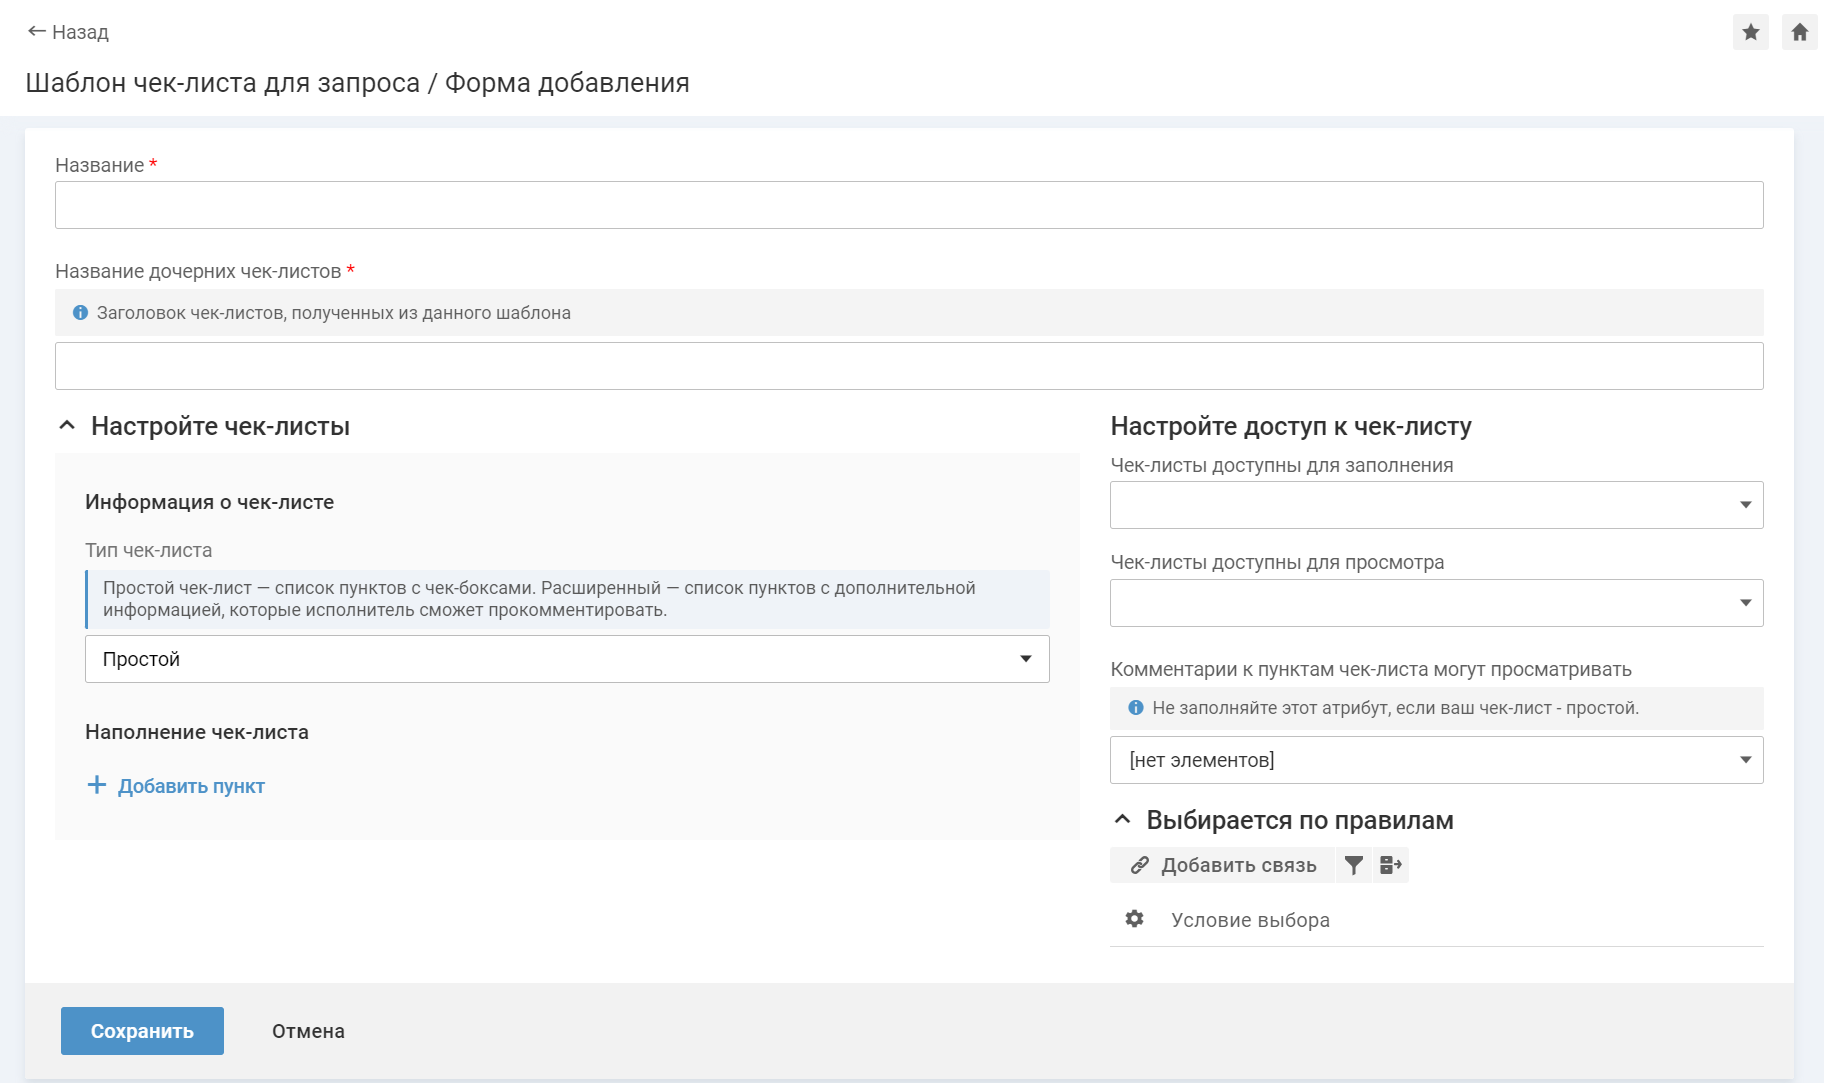Click the export icon beside filter
The width and height of the screenshot is (1824, 1083).
coord(1390,865)
